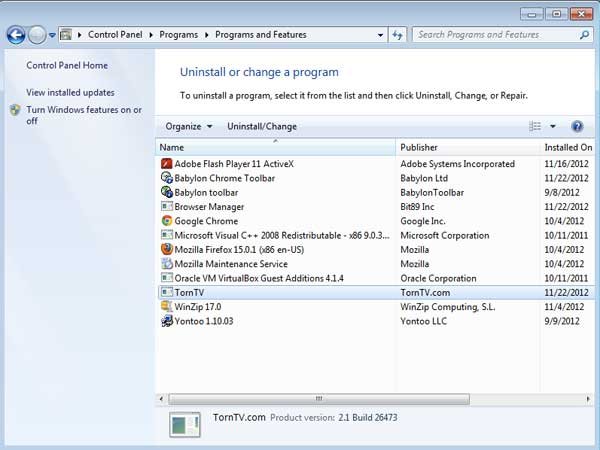Click the scrollbar left arrow

pyautogui.click(x=161, y=399)
